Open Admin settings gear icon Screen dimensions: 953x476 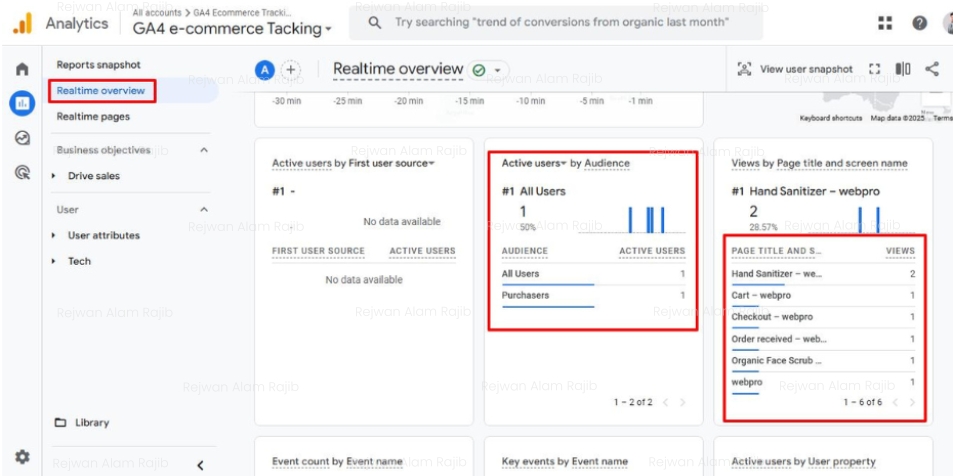coord(20,457)
